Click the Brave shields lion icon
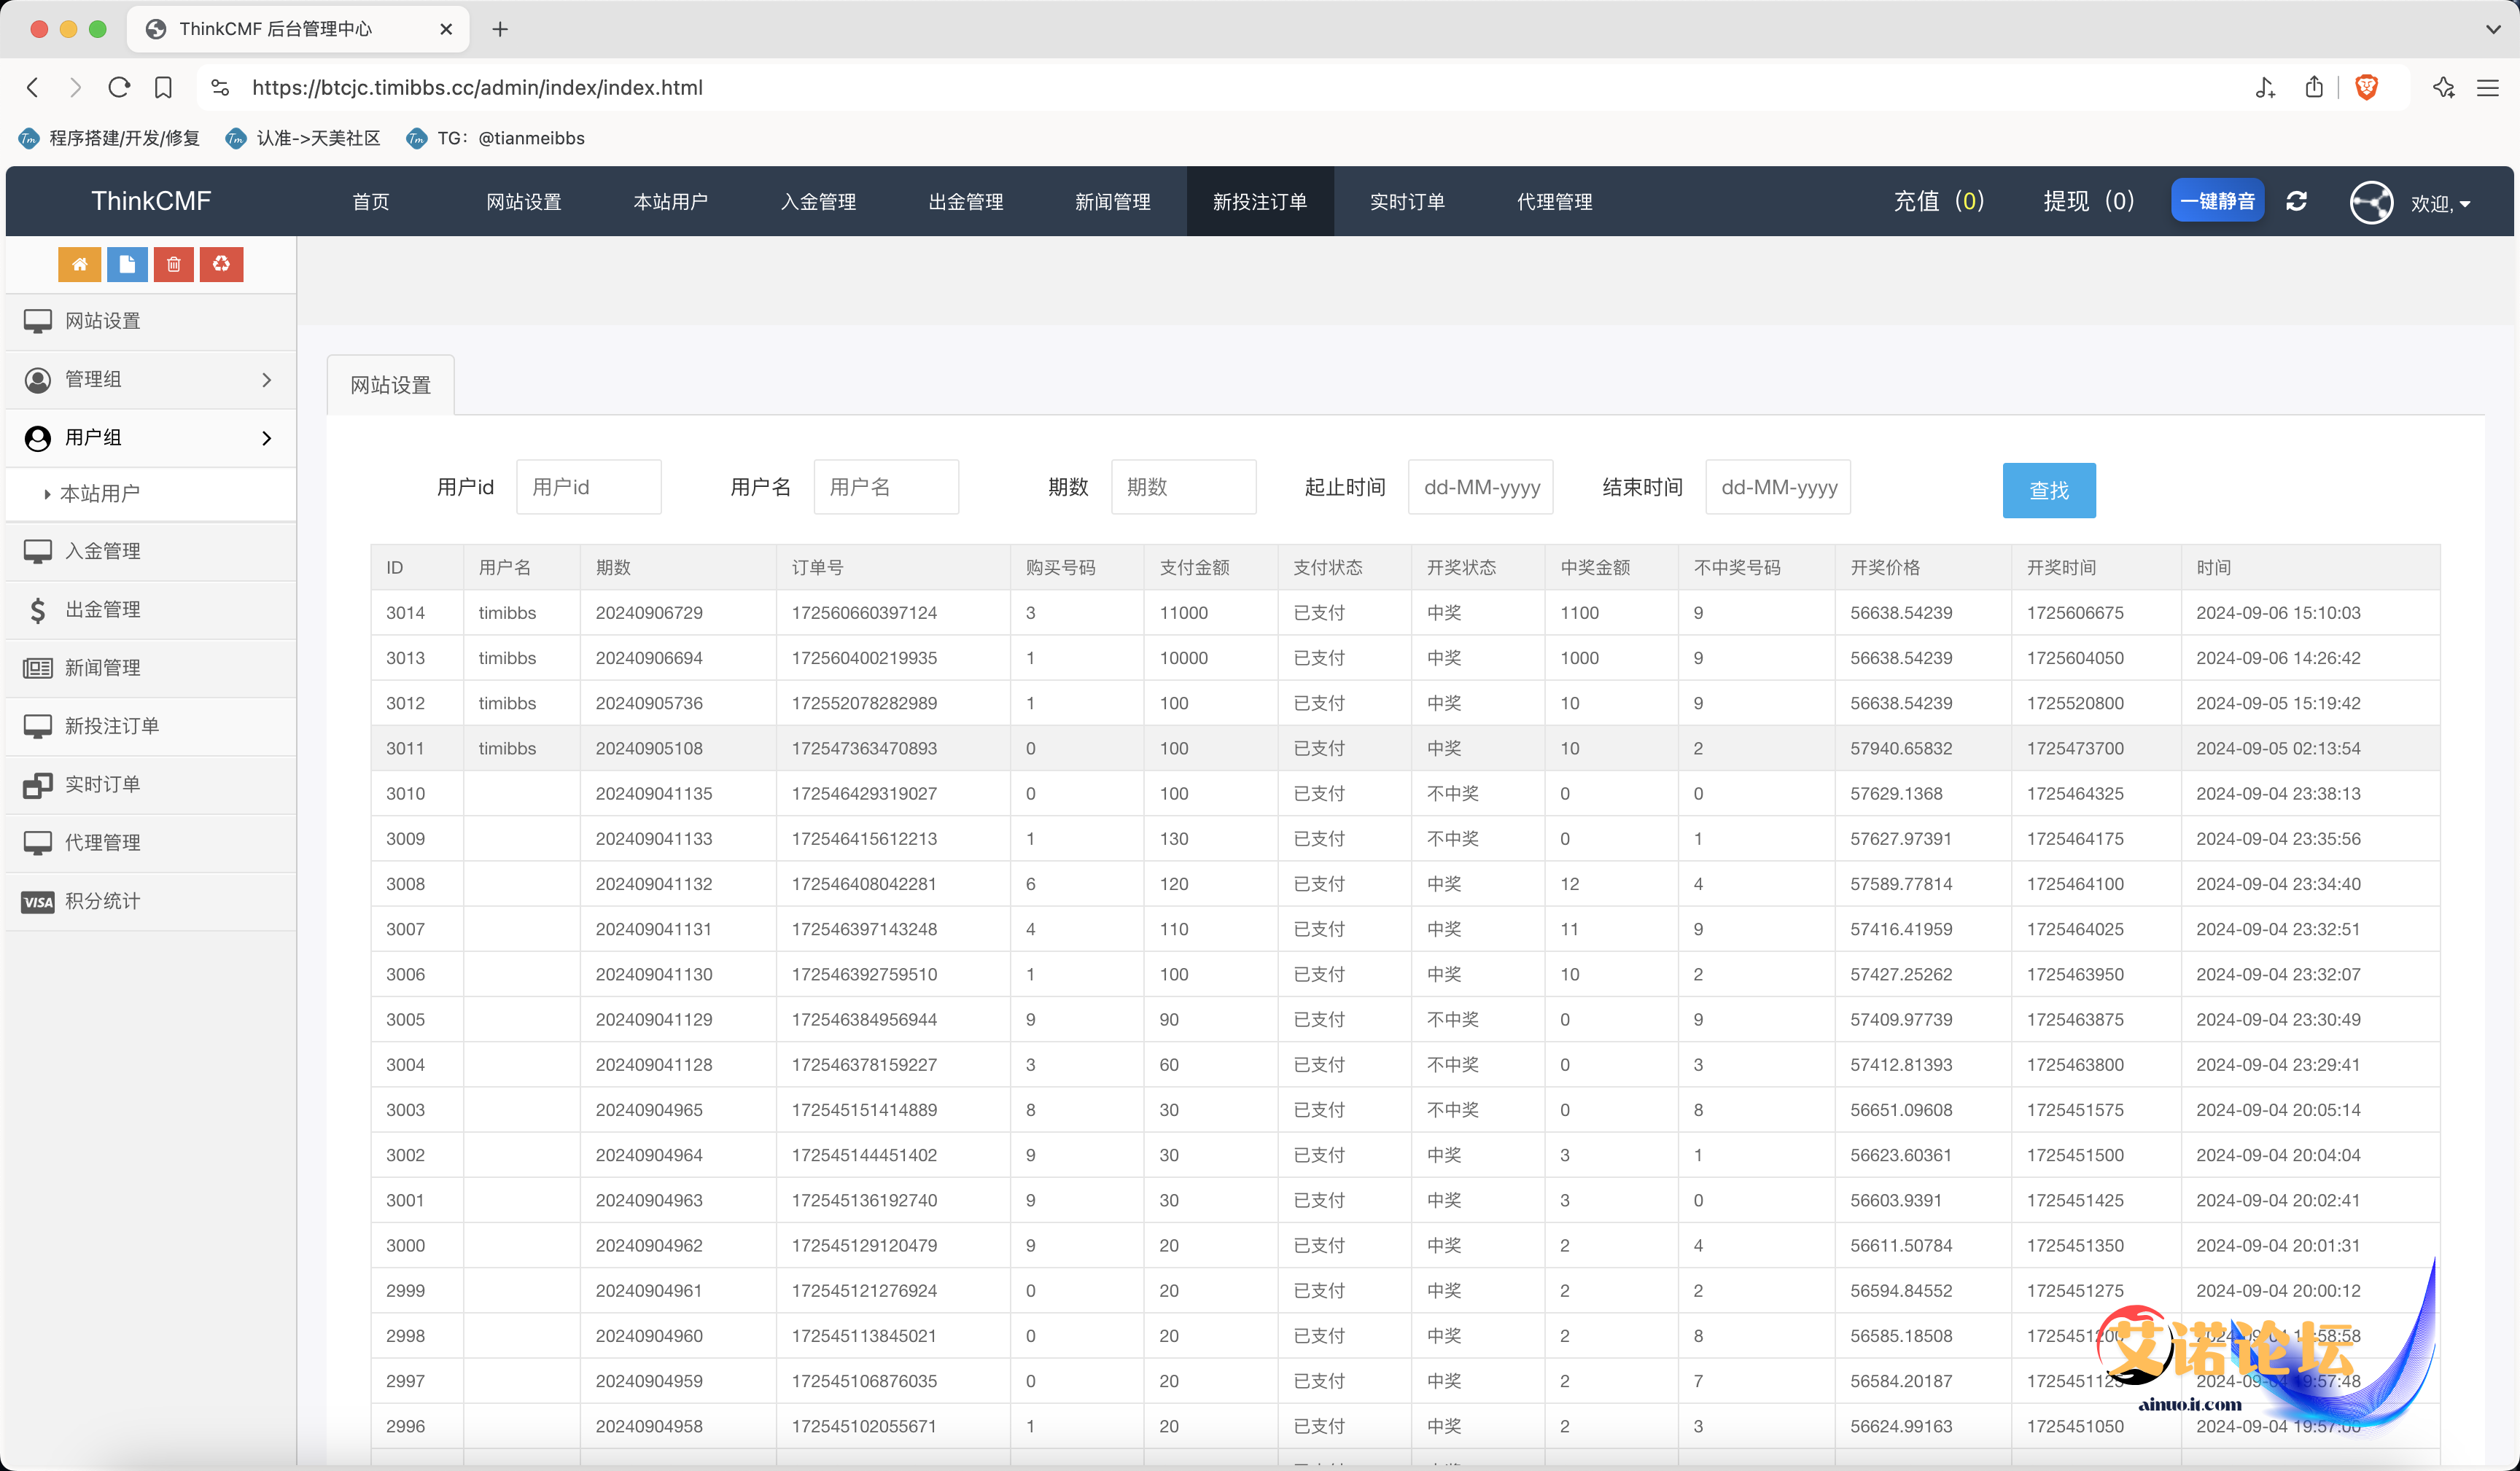This screenshot has width=2520, height=1471. pos(2366,87)
